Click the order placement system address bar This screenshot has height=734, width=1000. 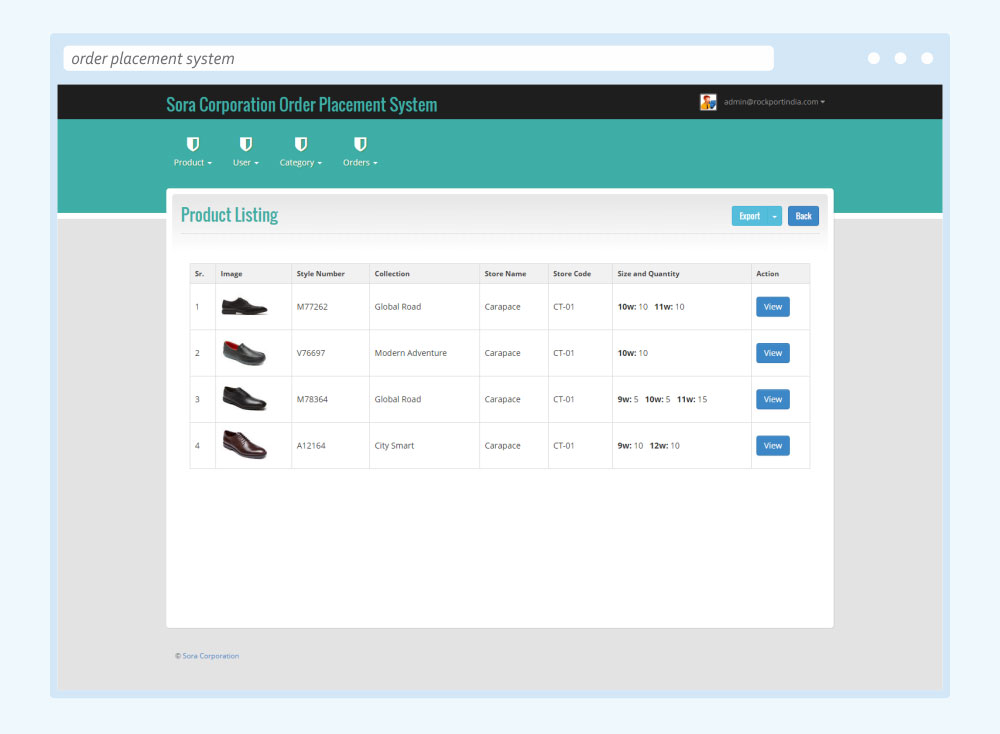418,59
